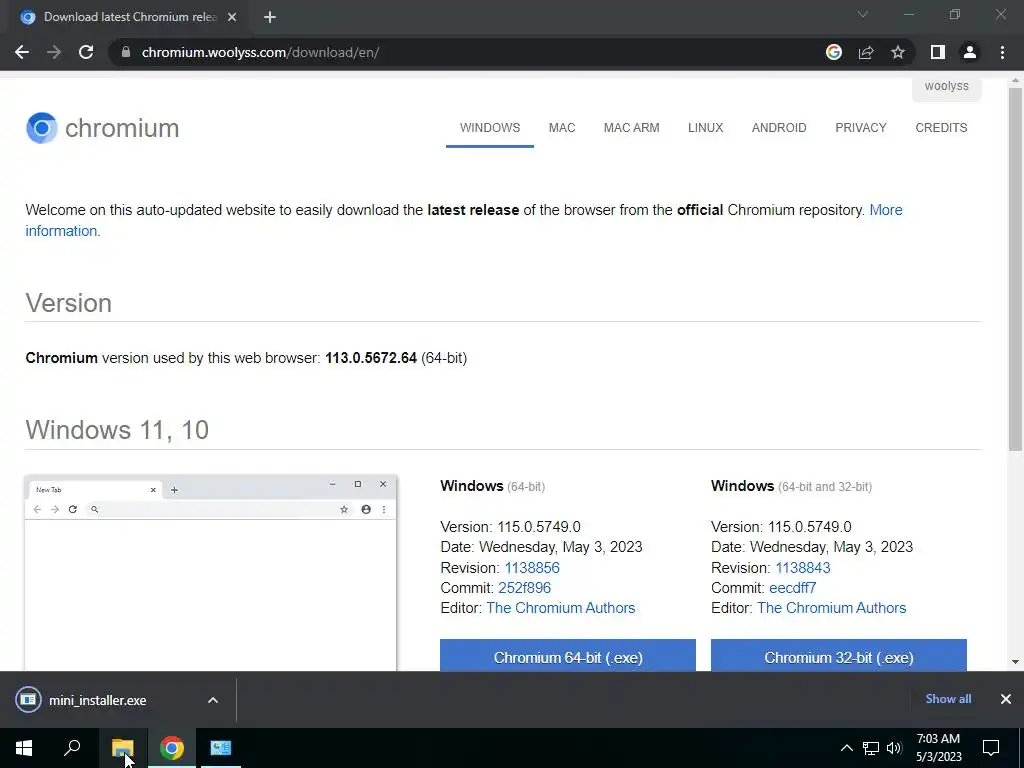Click the Chromium browser preview thumbnail
This screenshot has width=1024, height=768.
[x=210, y=573]
